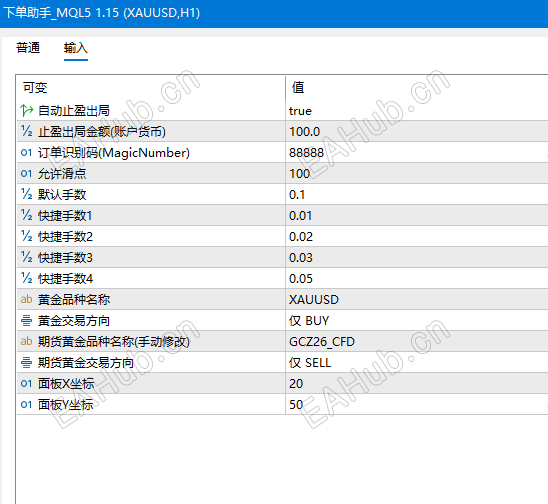Switch to the 普通 tab
The image size is (548, 504).
pyautogui.click(x=28, y=48)
